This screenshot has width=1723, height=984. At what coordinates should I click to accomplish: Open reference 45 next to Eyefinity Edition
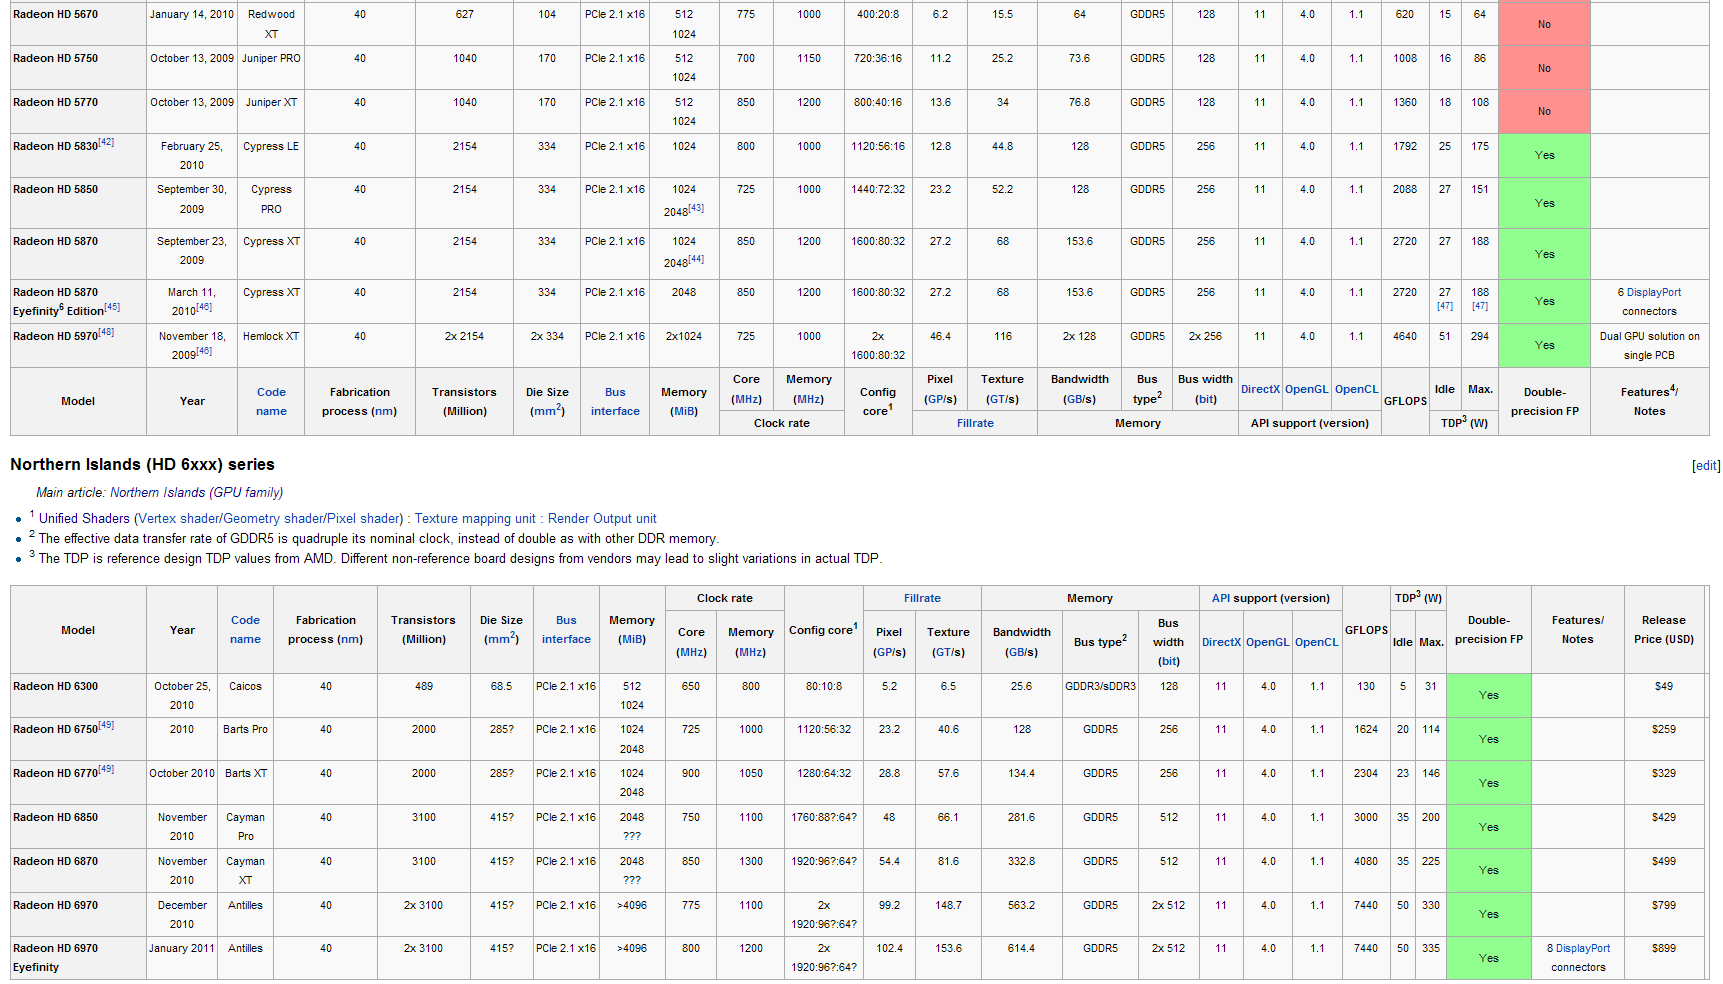coord(112,307)
